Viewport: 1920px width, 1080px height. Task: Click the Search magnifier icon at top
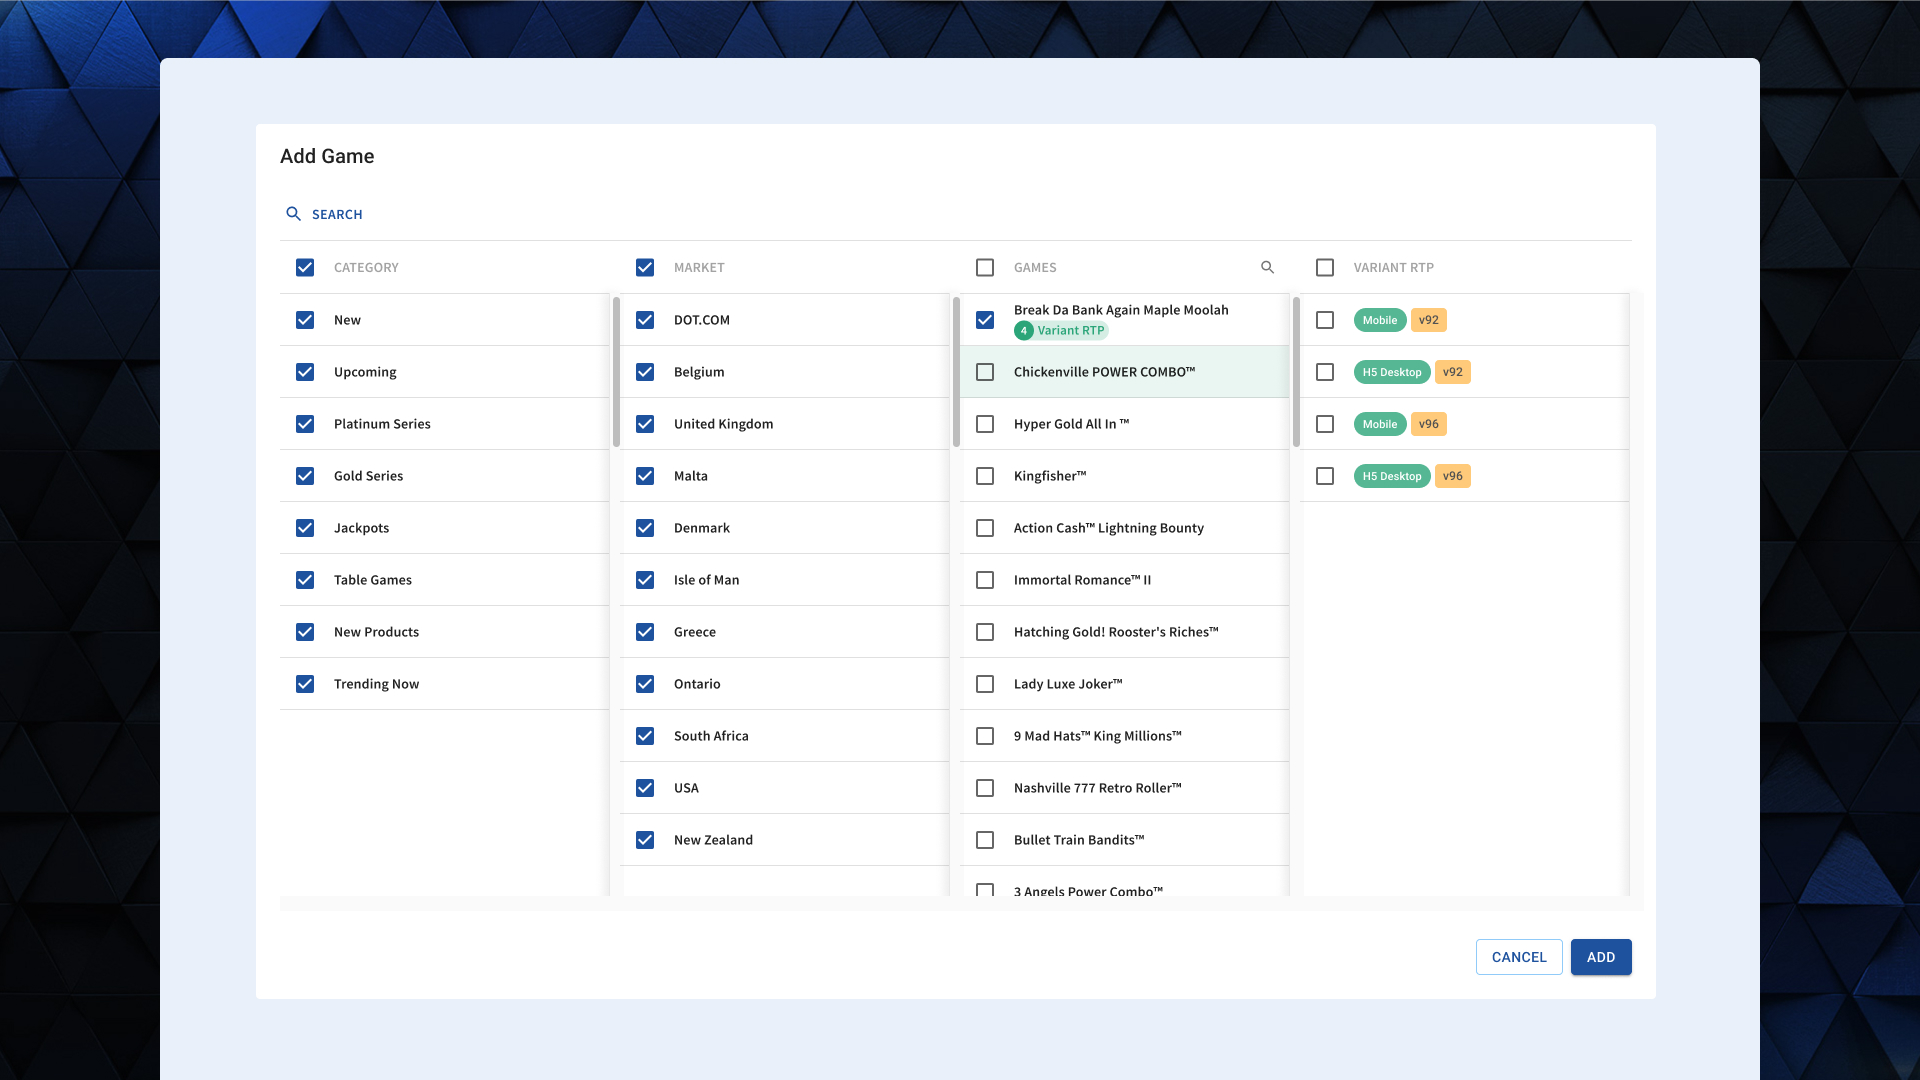tap(293, 214)
